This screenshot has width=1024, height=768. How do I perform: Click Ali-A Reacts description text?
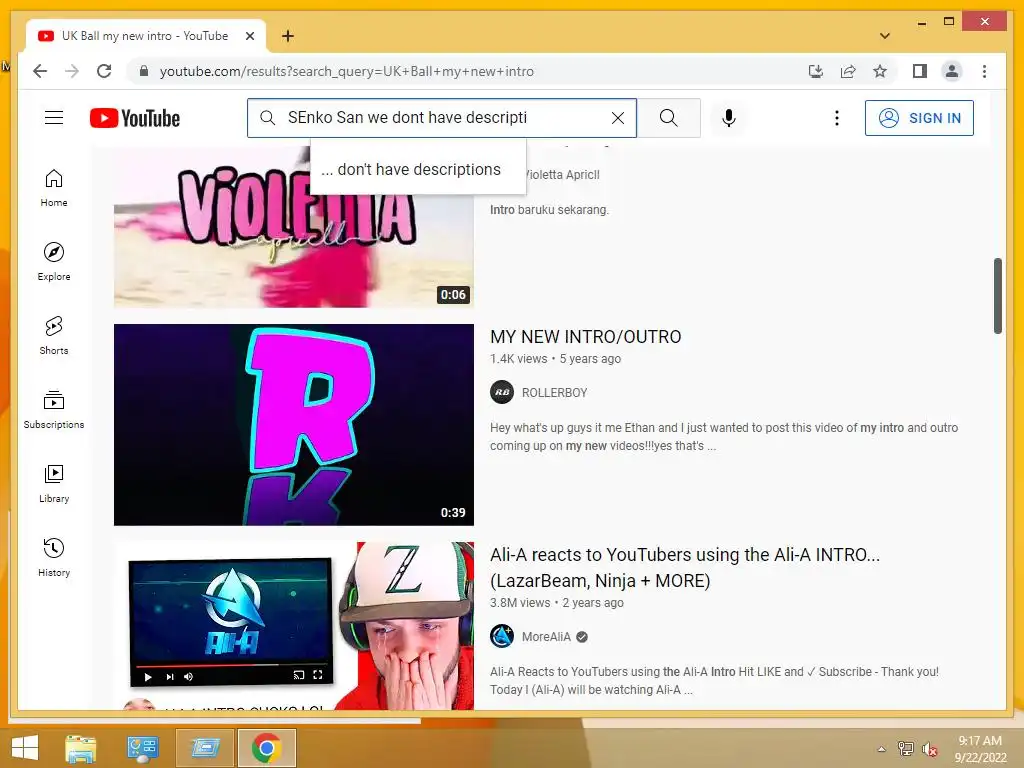[714, 680]
